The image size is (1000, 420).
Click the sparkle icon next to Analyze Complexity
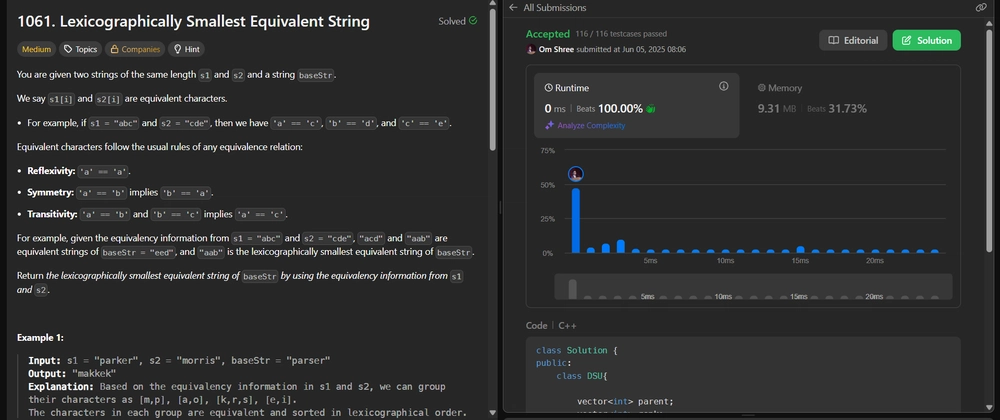click(x=548, y=126)
